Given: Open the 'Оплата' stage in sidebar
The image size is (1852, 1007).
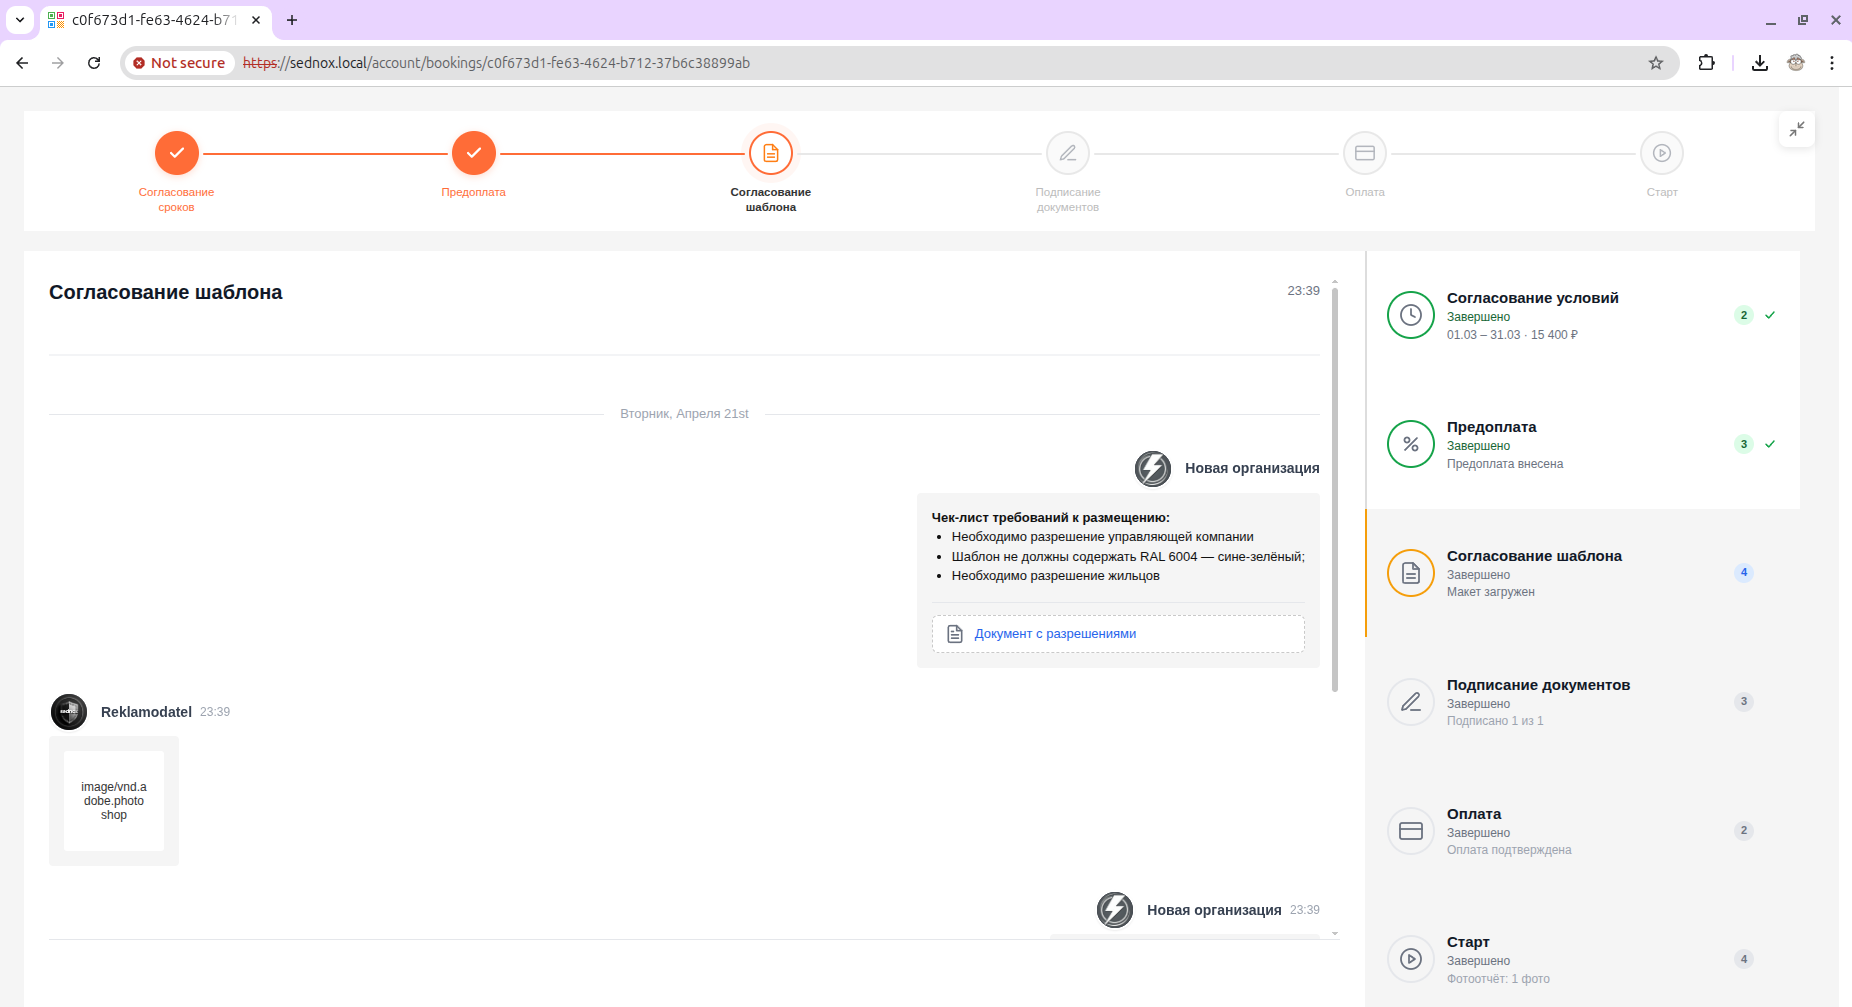Looking at the screenshot, I should tap(1582, 831).
